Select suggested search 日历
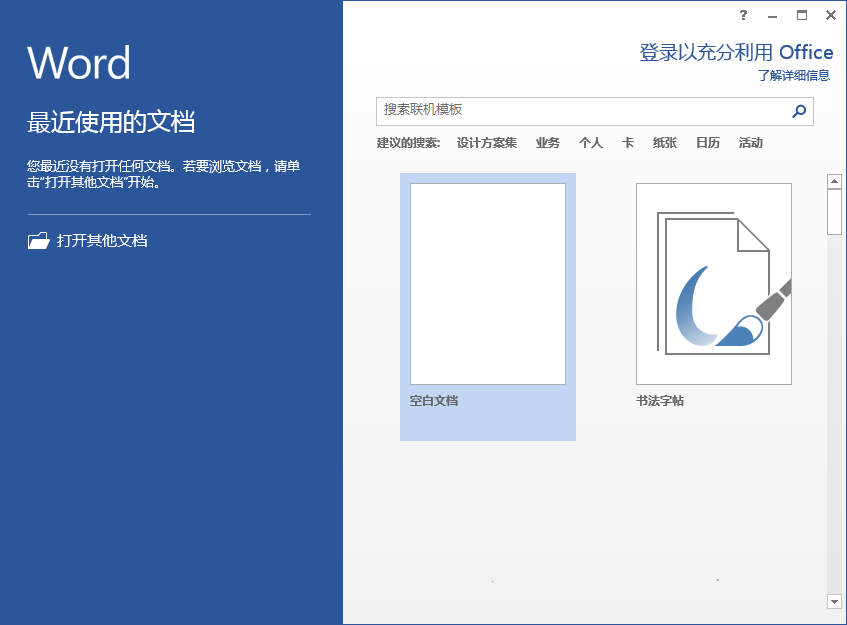Viewport: 847px width, 625px height. click(x=708, y=143)
